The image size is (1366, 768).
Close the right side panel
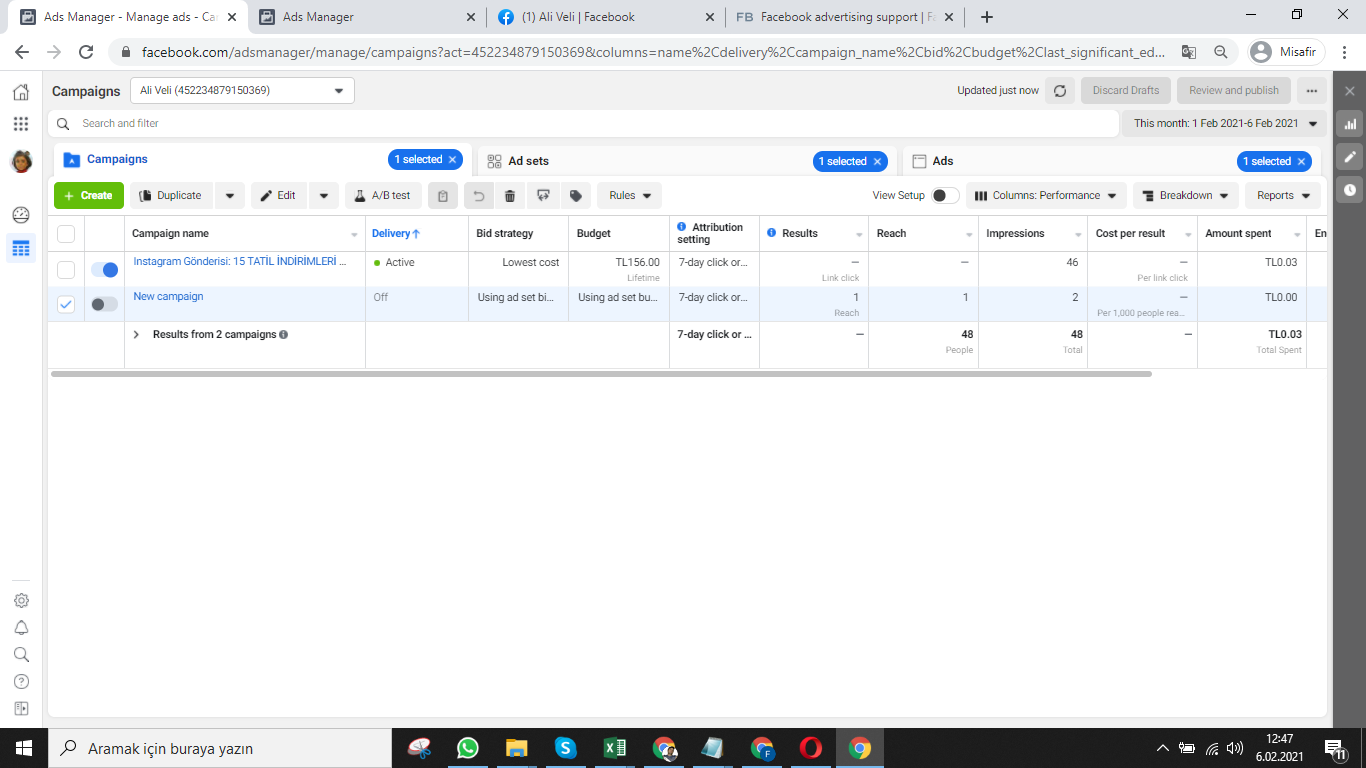tap(1350, 91)
